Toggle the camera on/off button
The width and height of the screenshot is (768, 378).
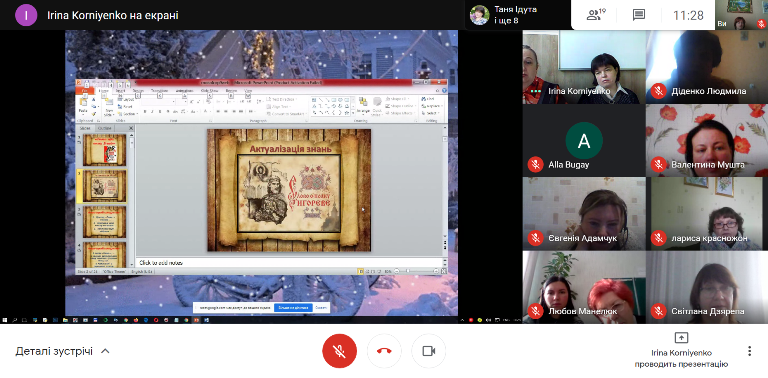click(x=429, y=351)
